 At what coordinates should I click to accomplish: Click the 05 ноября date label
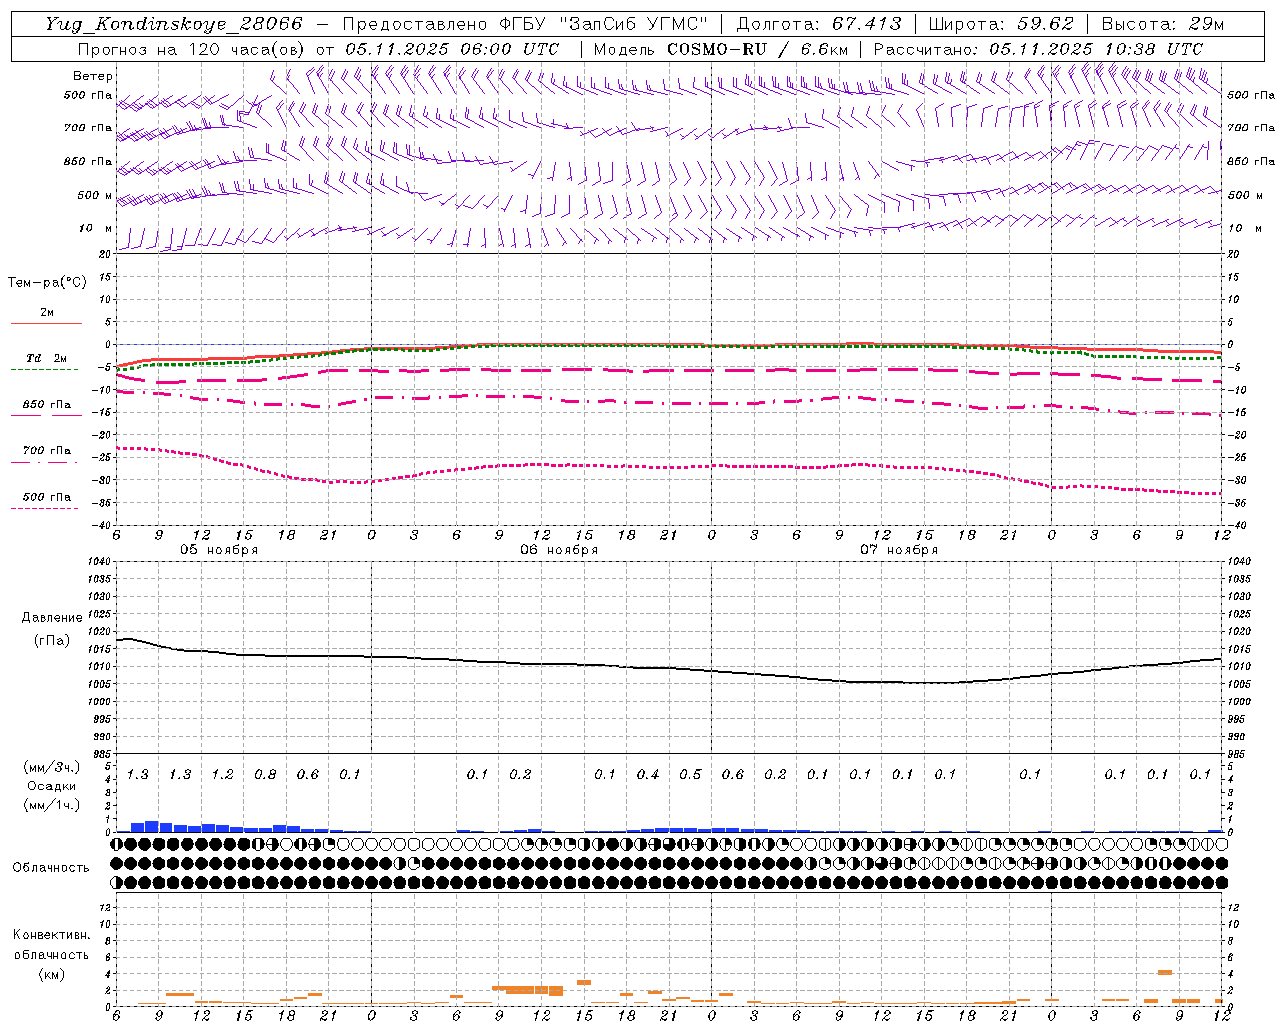[x=219, y=550]
